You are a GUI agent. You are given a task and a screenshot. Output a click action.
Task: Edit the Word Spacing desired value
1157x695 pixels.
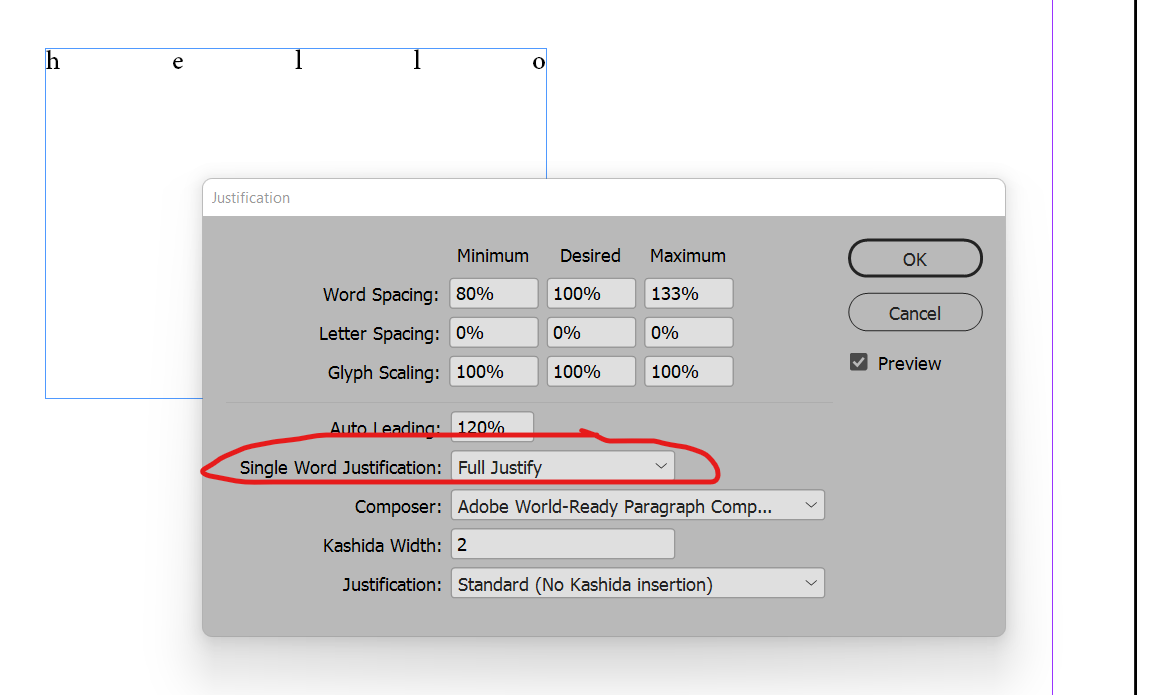591,294
